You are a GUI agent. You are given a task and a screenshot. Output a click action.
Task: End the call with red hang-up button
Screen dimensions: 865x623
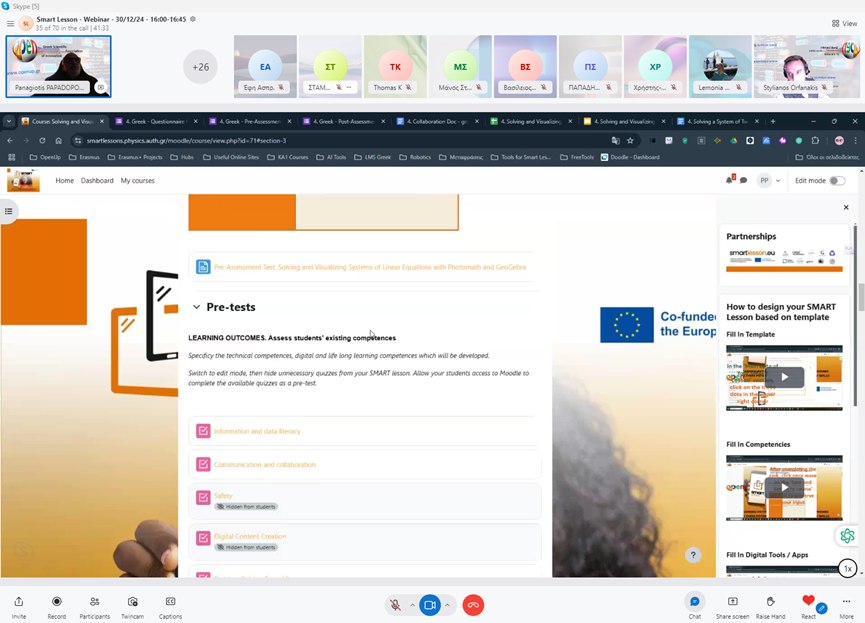tap(473, 605)
